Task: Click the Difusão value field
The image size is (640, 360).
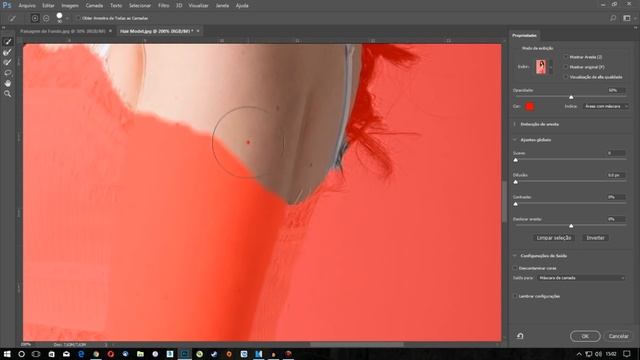Action: (616, 175)
